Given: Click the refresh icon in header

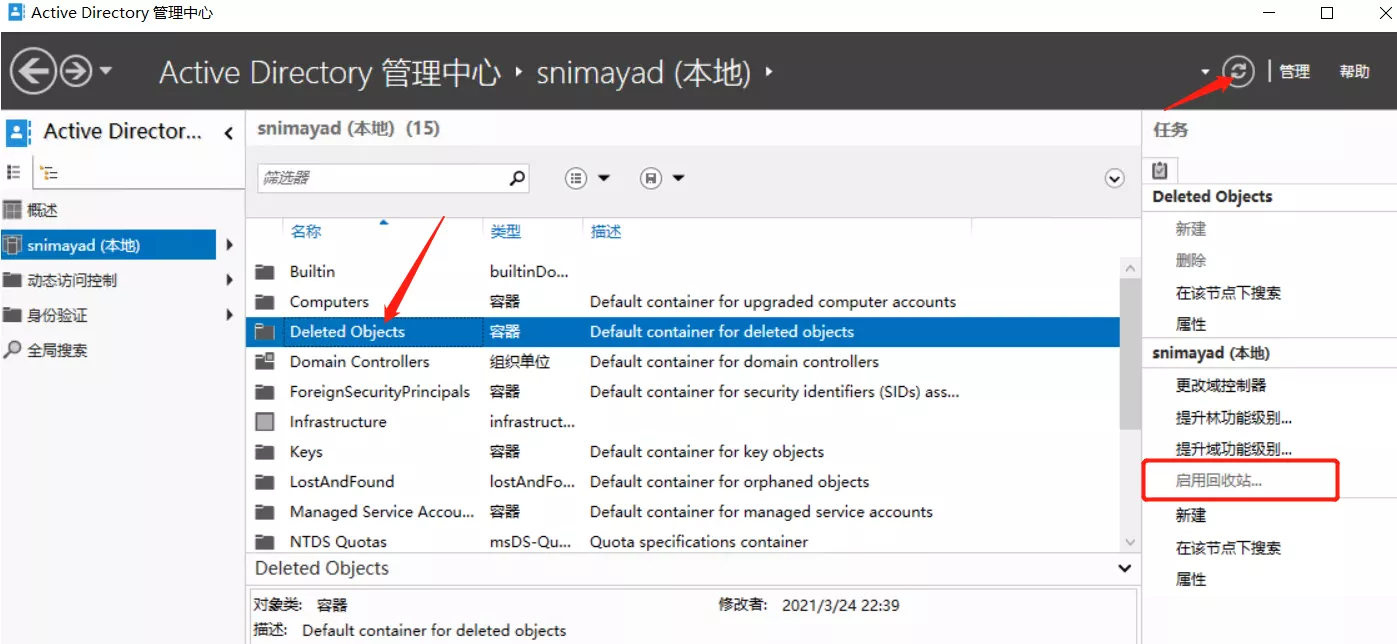Looking at the screenshot, I should point(1238,71).
